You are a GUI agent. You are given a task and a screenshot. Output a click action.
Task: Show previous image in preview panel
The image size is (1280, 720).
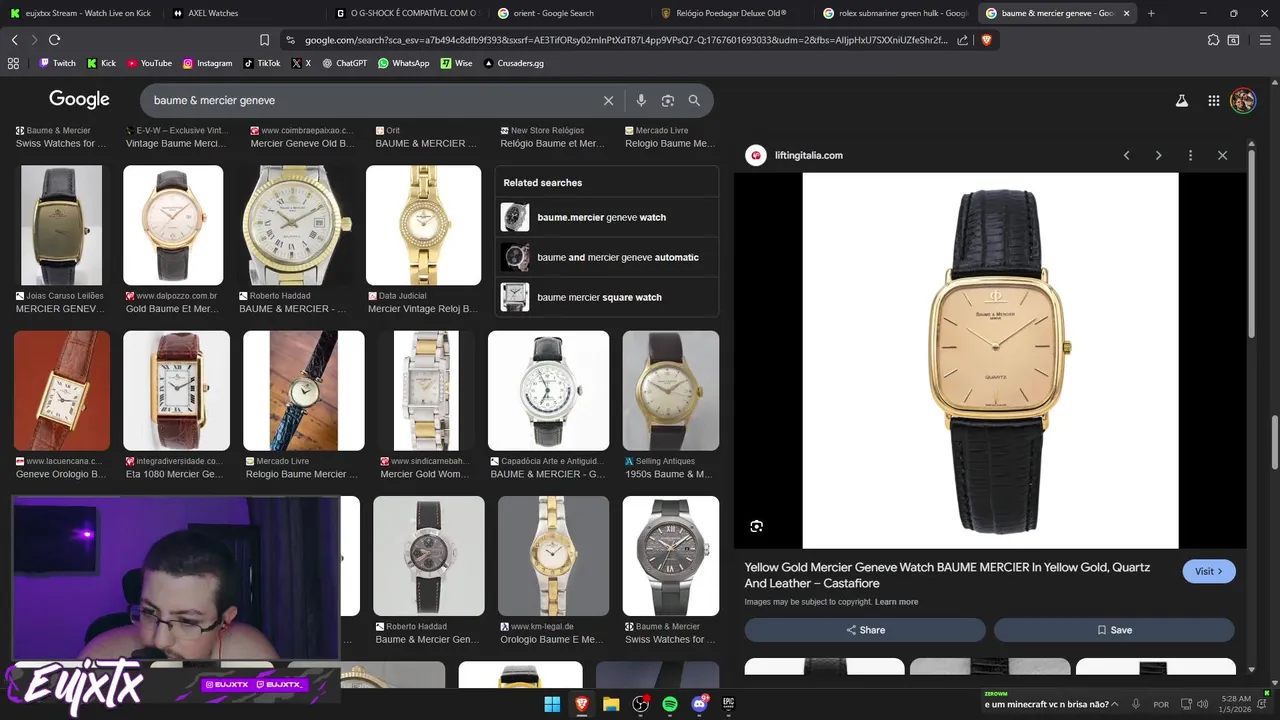click(1127, 155)
